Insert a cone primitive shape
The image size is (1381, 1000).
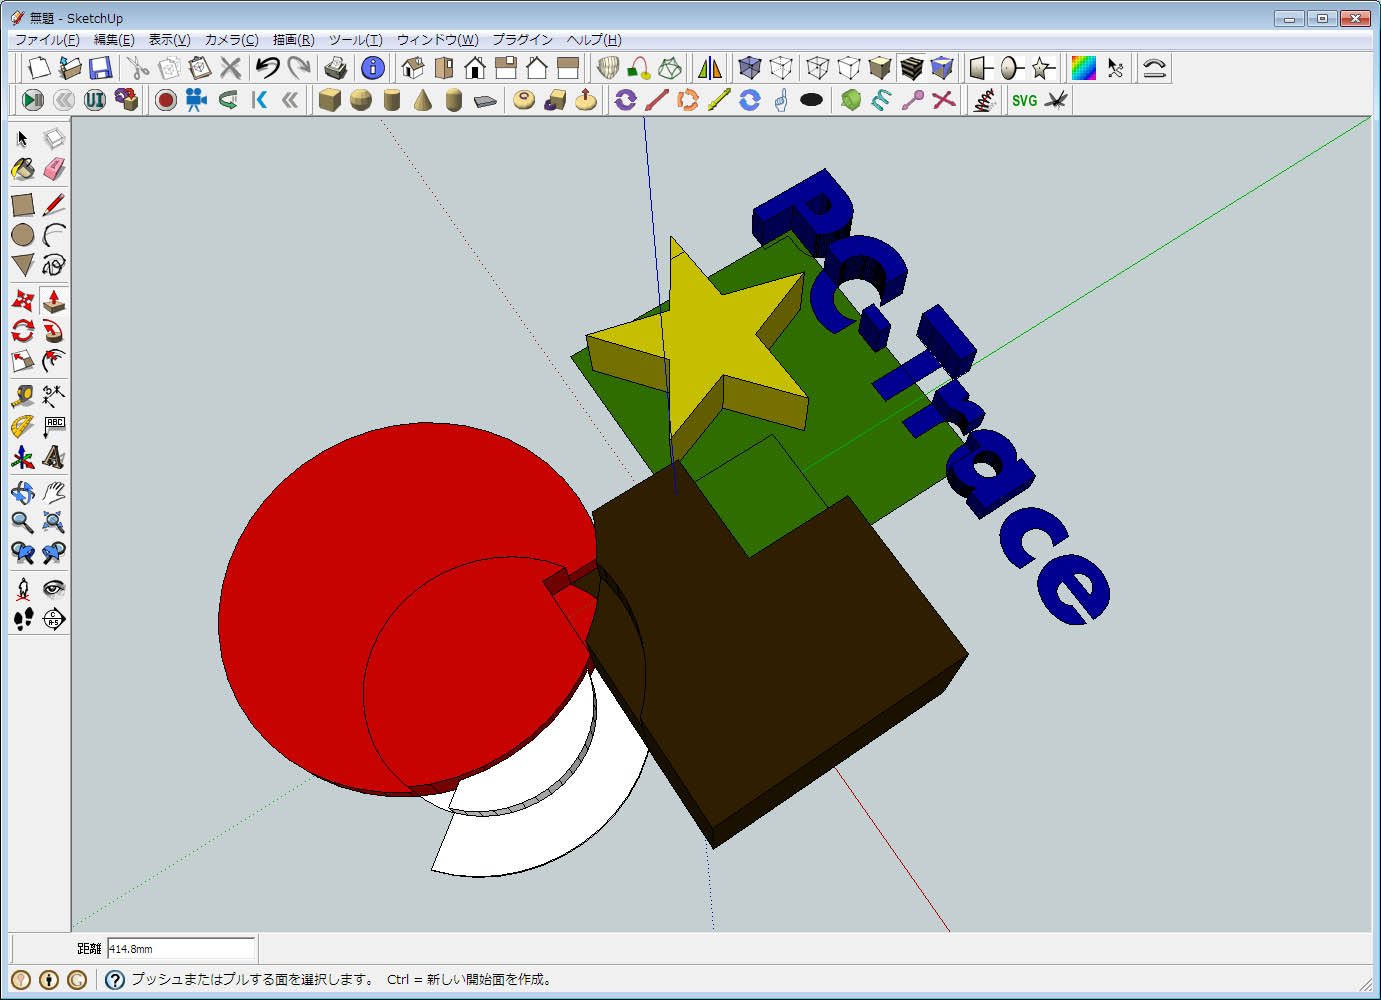[423, 100]
